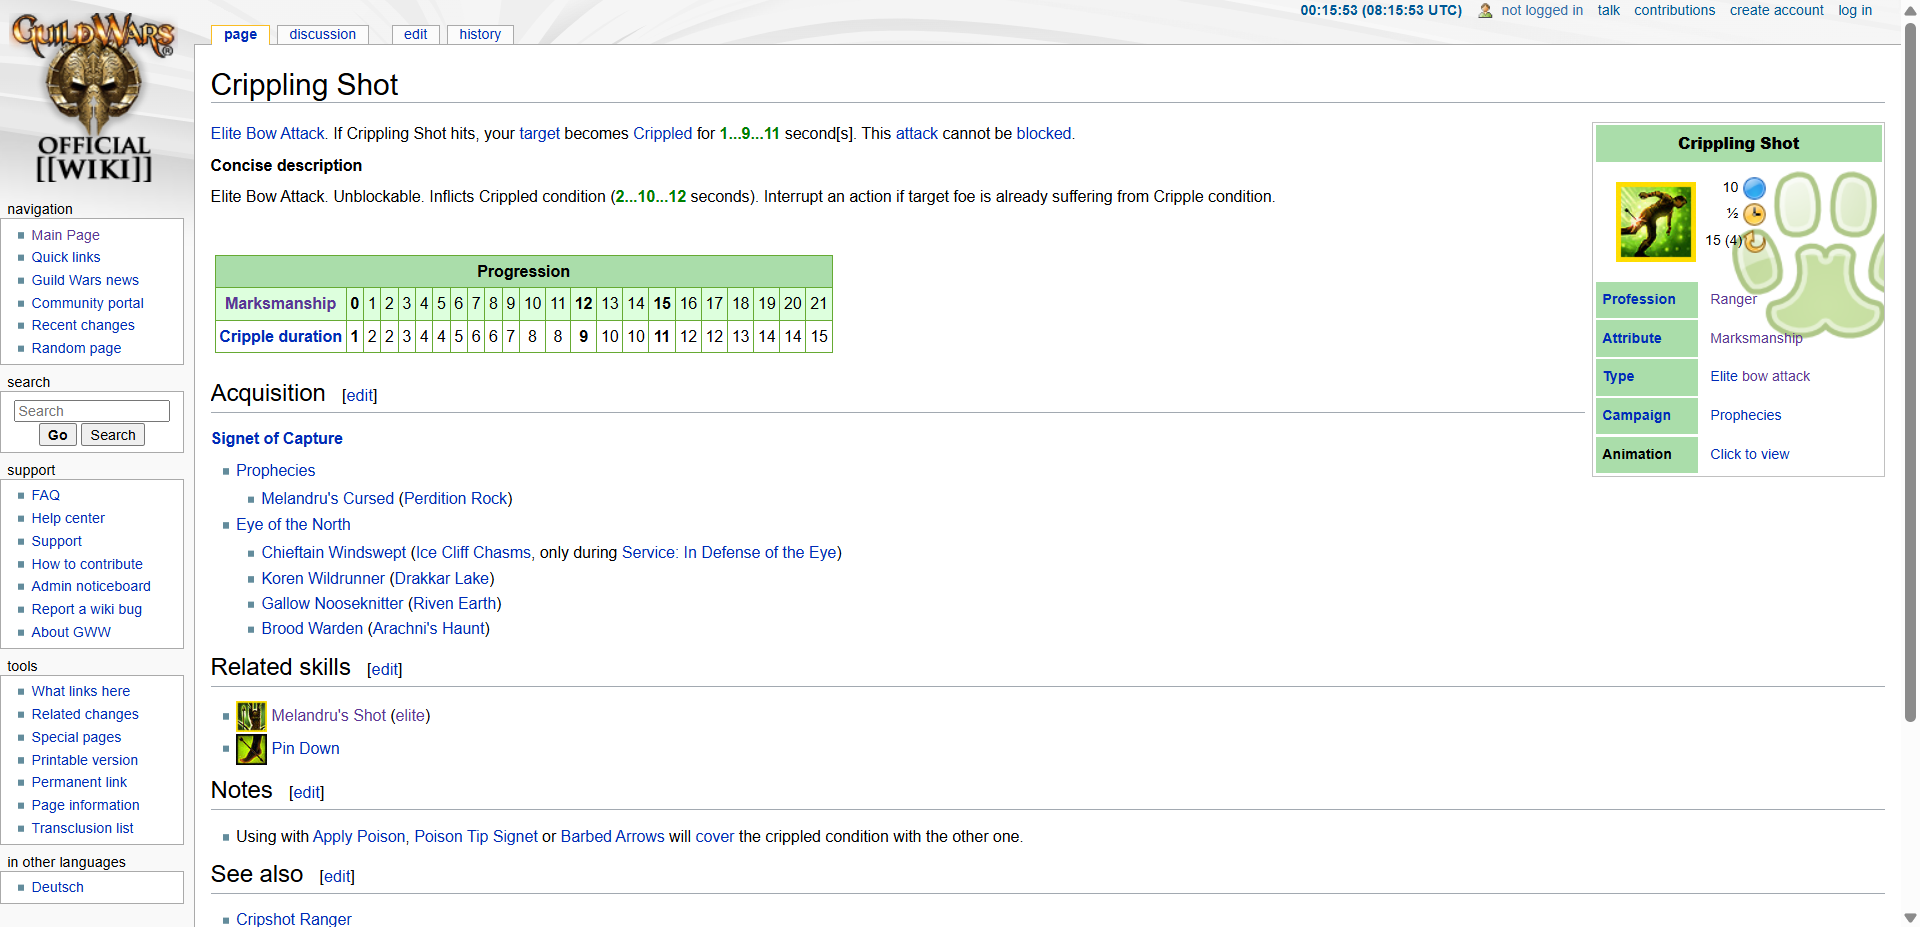This screenshot has height=927, width=1920.
Task: Open Page information
Action: (x=85, y=805)
